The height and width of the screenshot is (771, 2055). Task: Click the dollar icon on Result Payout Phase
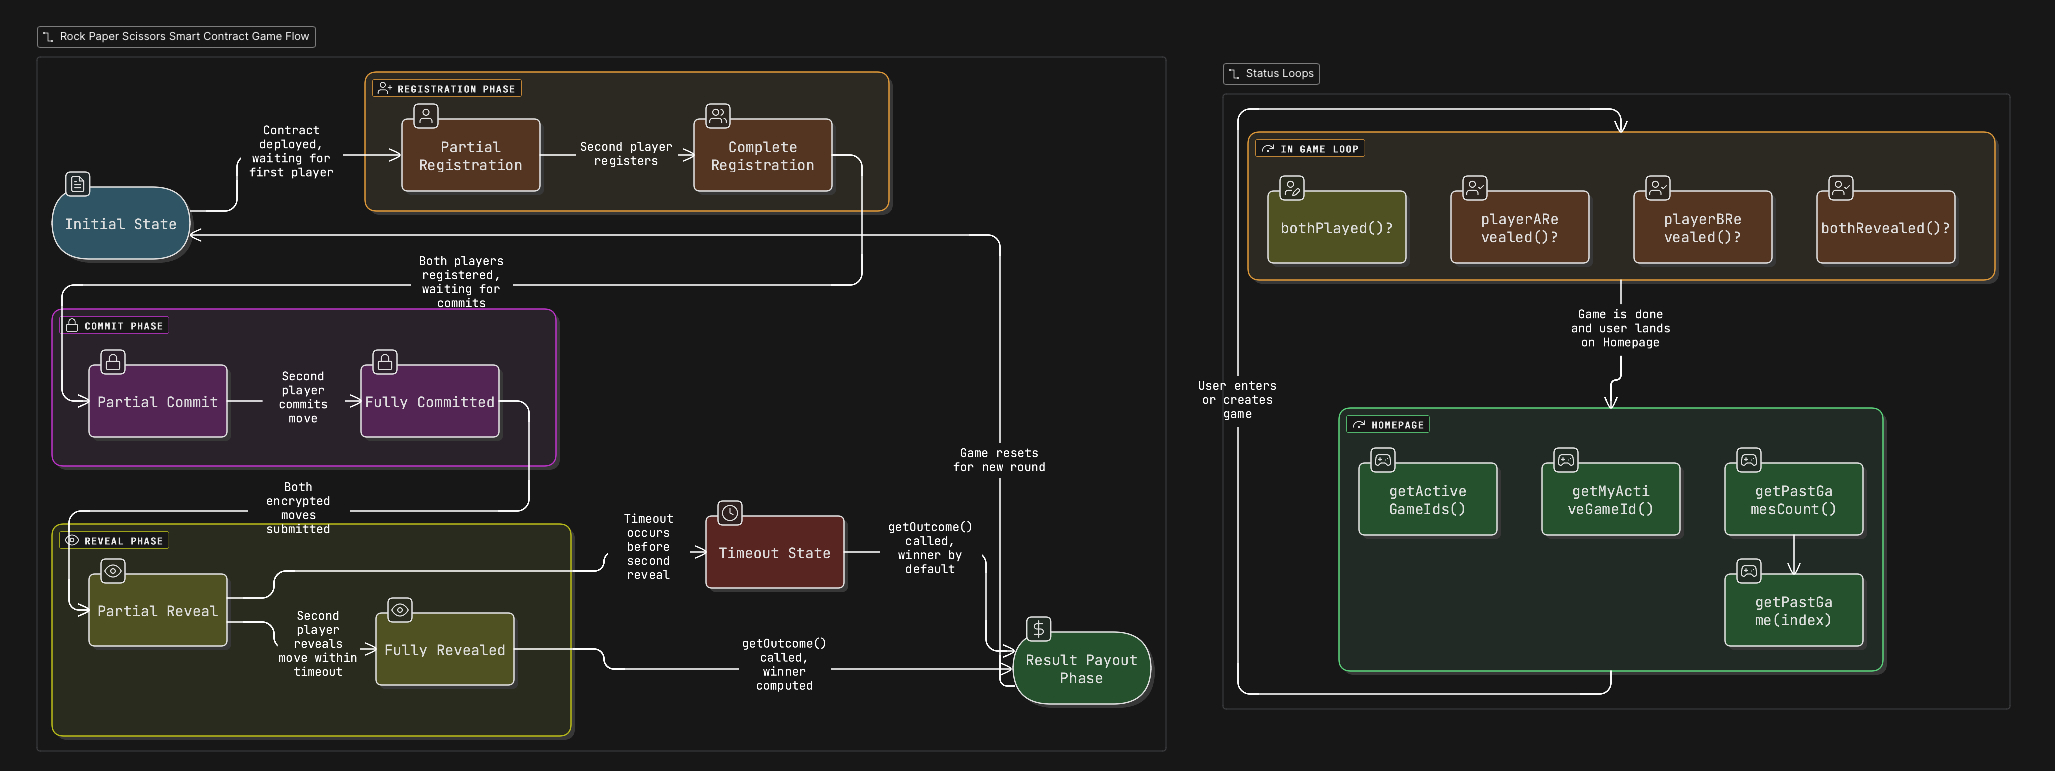[x=1039, y=628]
